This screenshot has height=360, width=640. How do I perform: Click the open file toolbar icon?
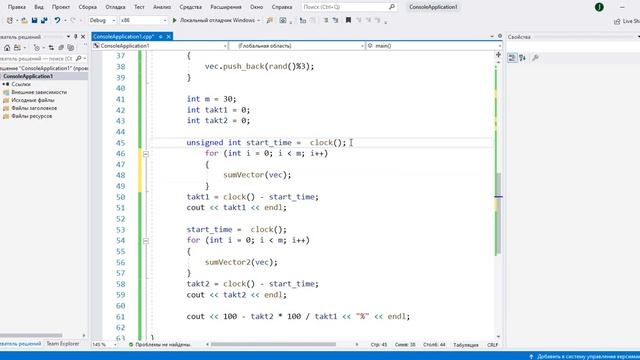click(24, 20)
